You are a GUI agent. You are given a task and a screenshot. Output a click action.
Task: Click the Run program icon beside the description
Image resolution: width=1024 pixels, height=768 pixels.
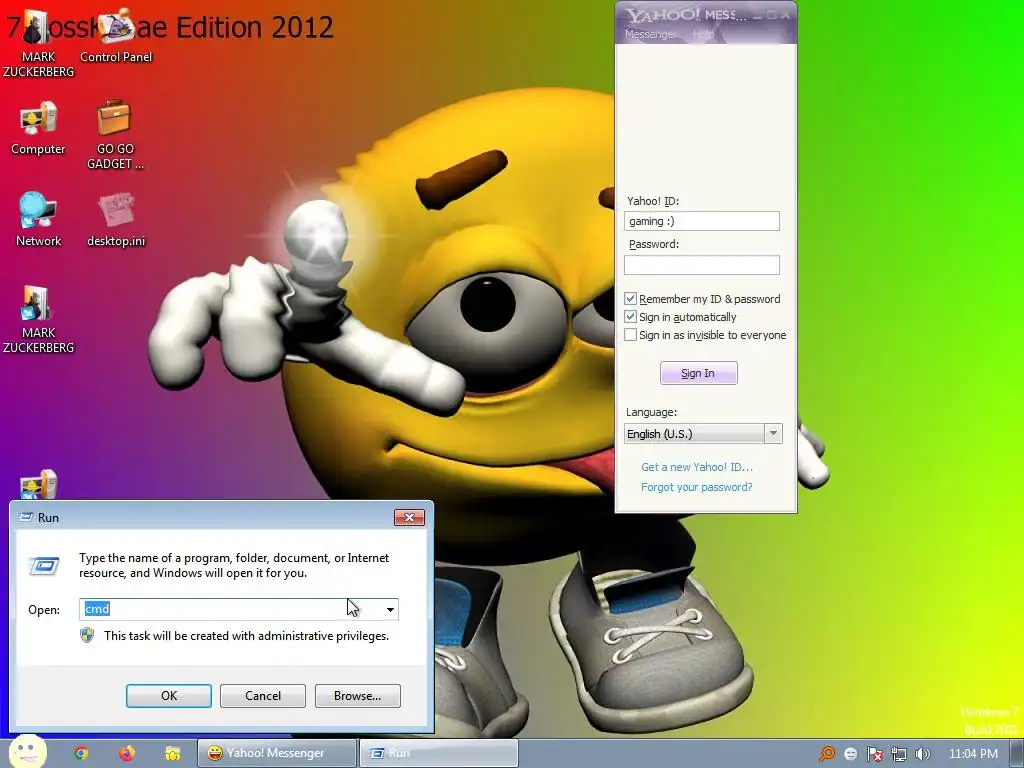44,566
